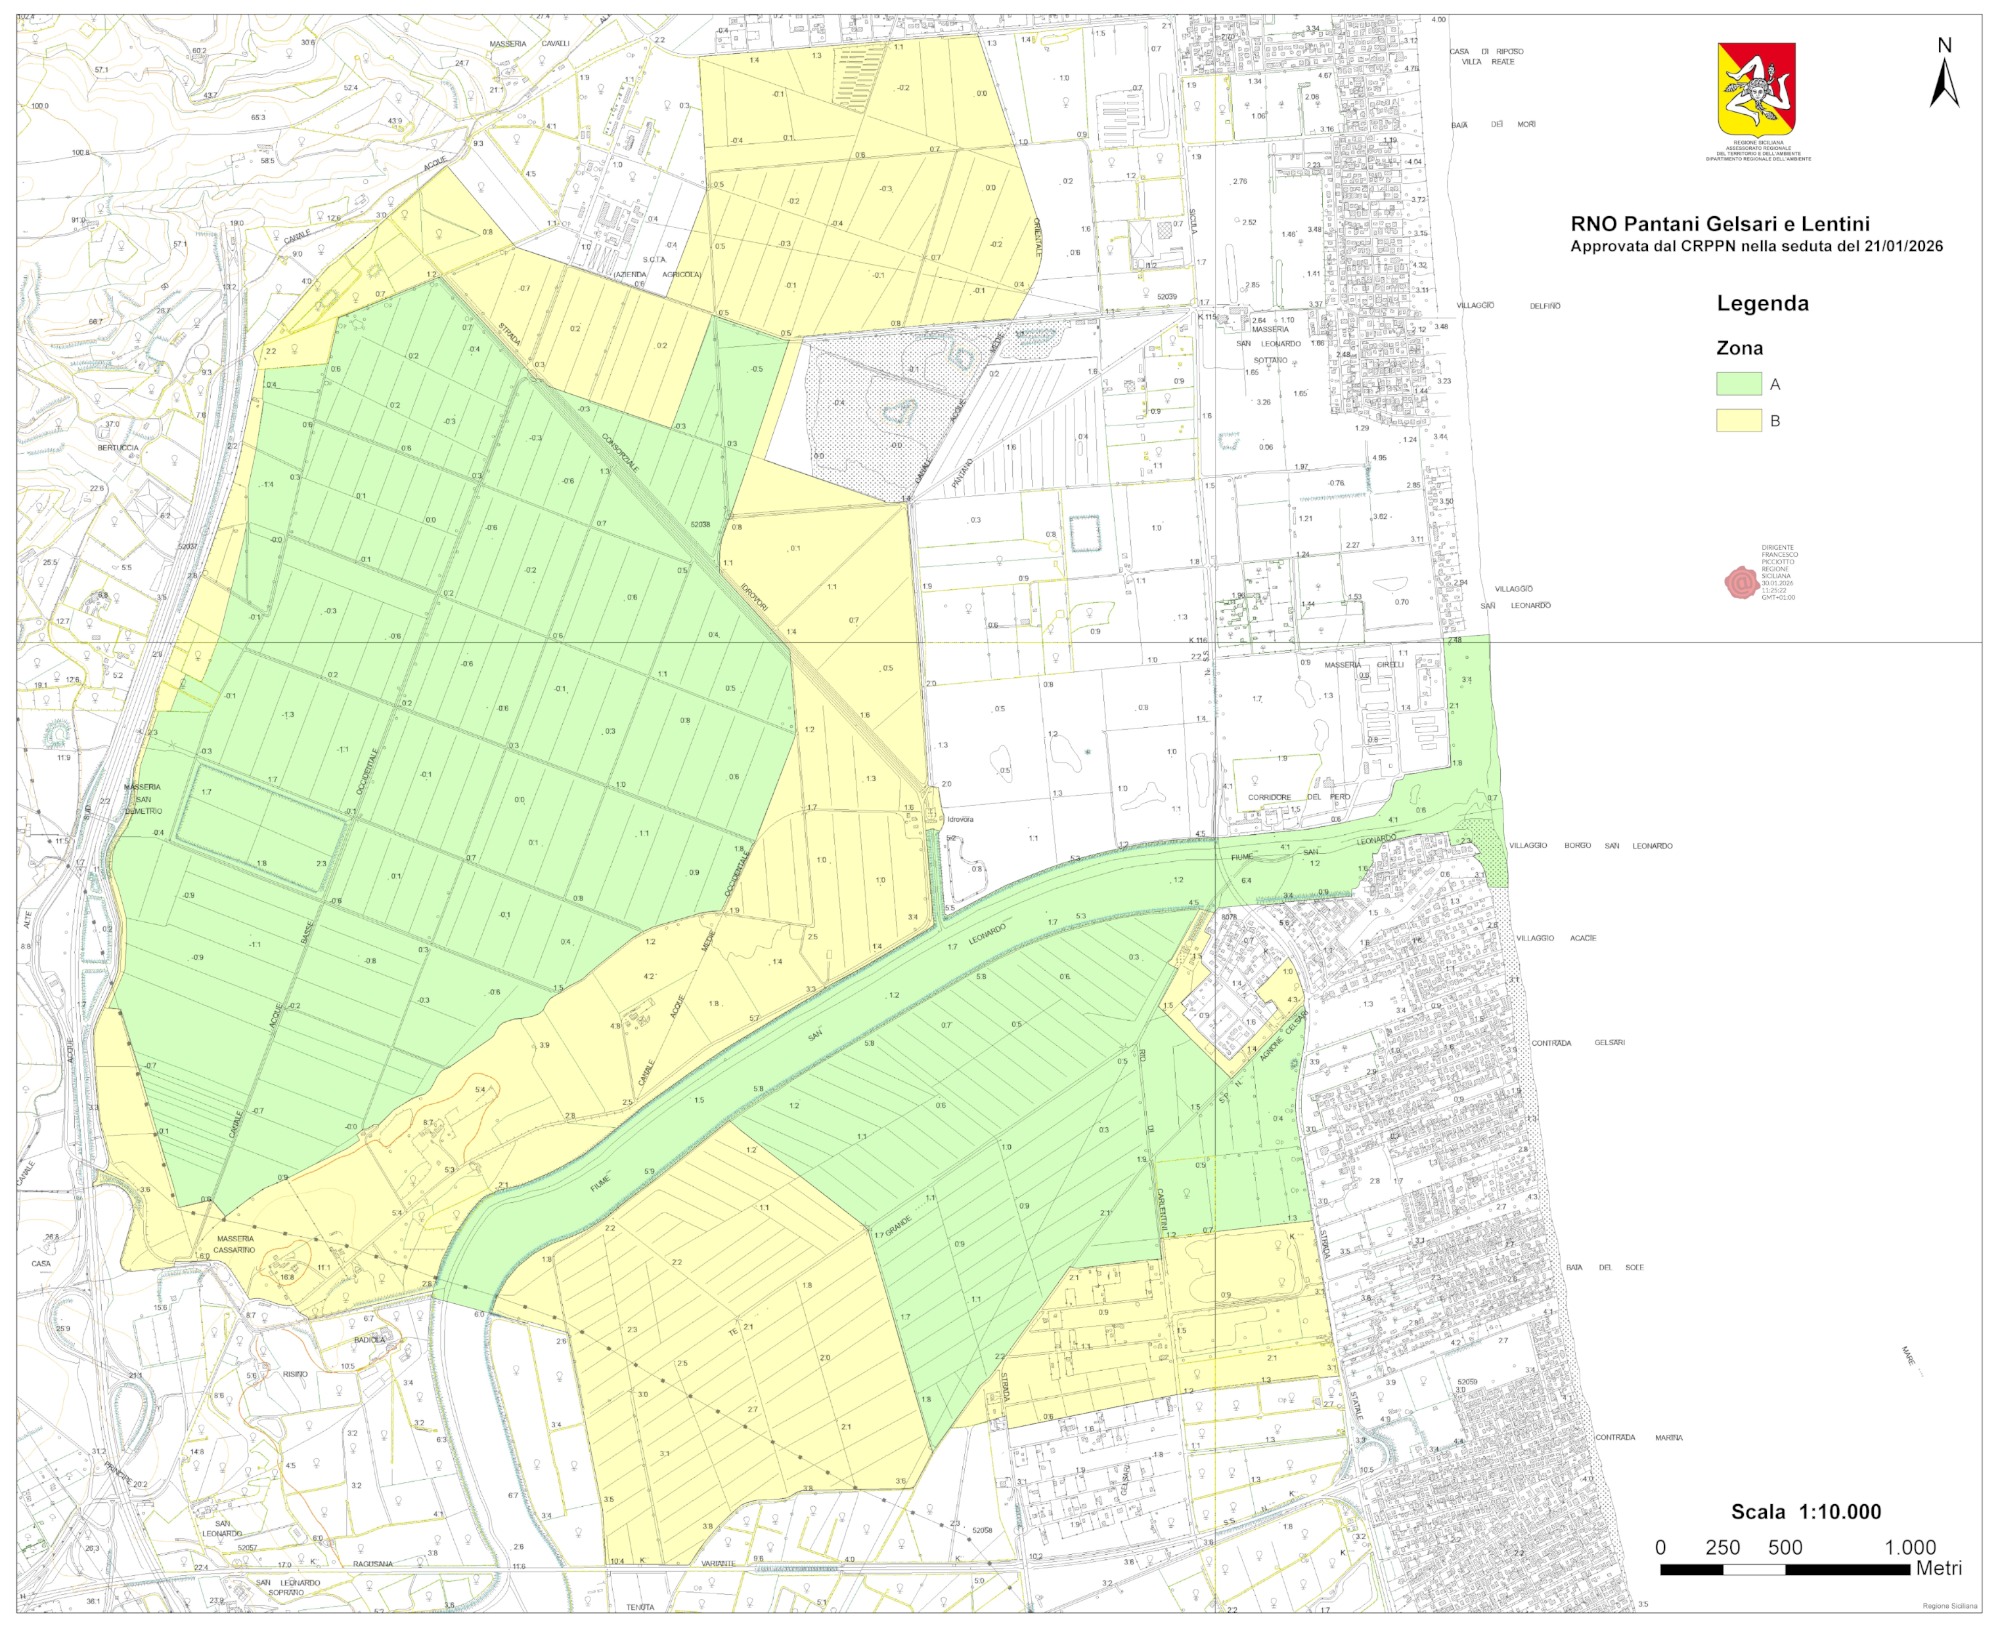This screenshot has height=1625, width=2000.
Task: Click the Metri unit label by the scale bar
Action: tap(1938, 1568)
